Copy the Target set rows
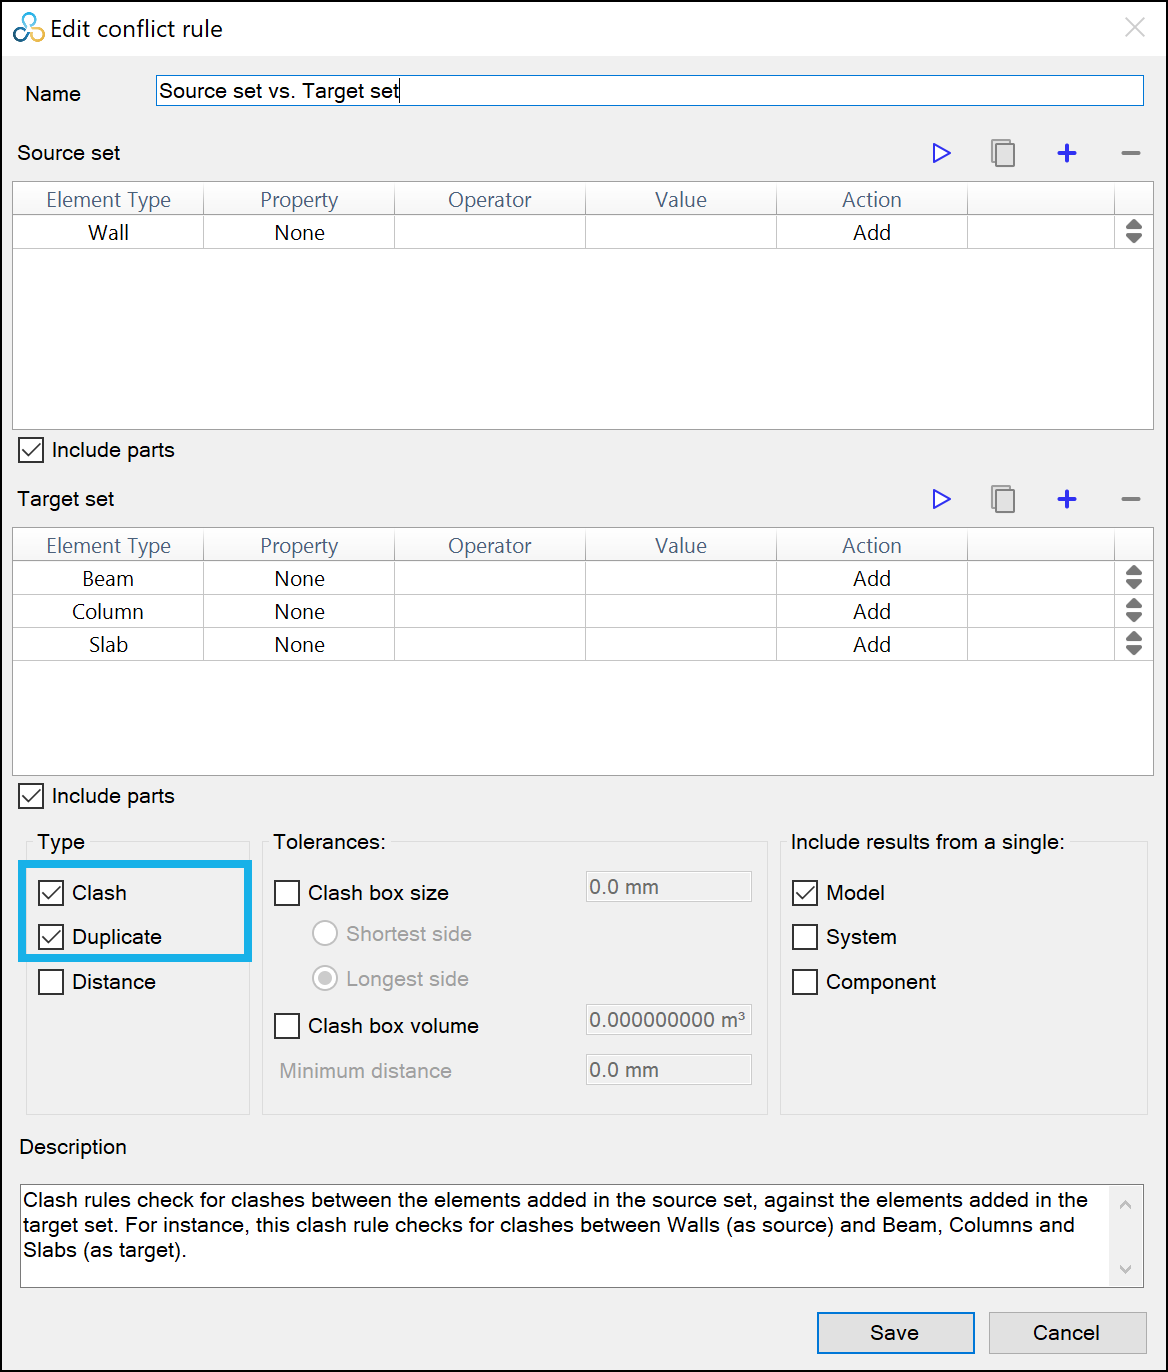 tap(1003, 499)
